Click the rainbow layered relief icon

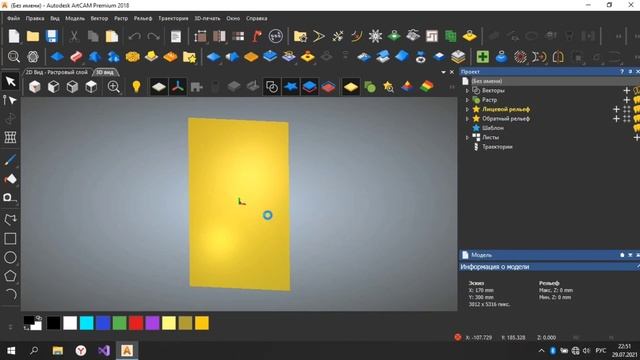426,87
